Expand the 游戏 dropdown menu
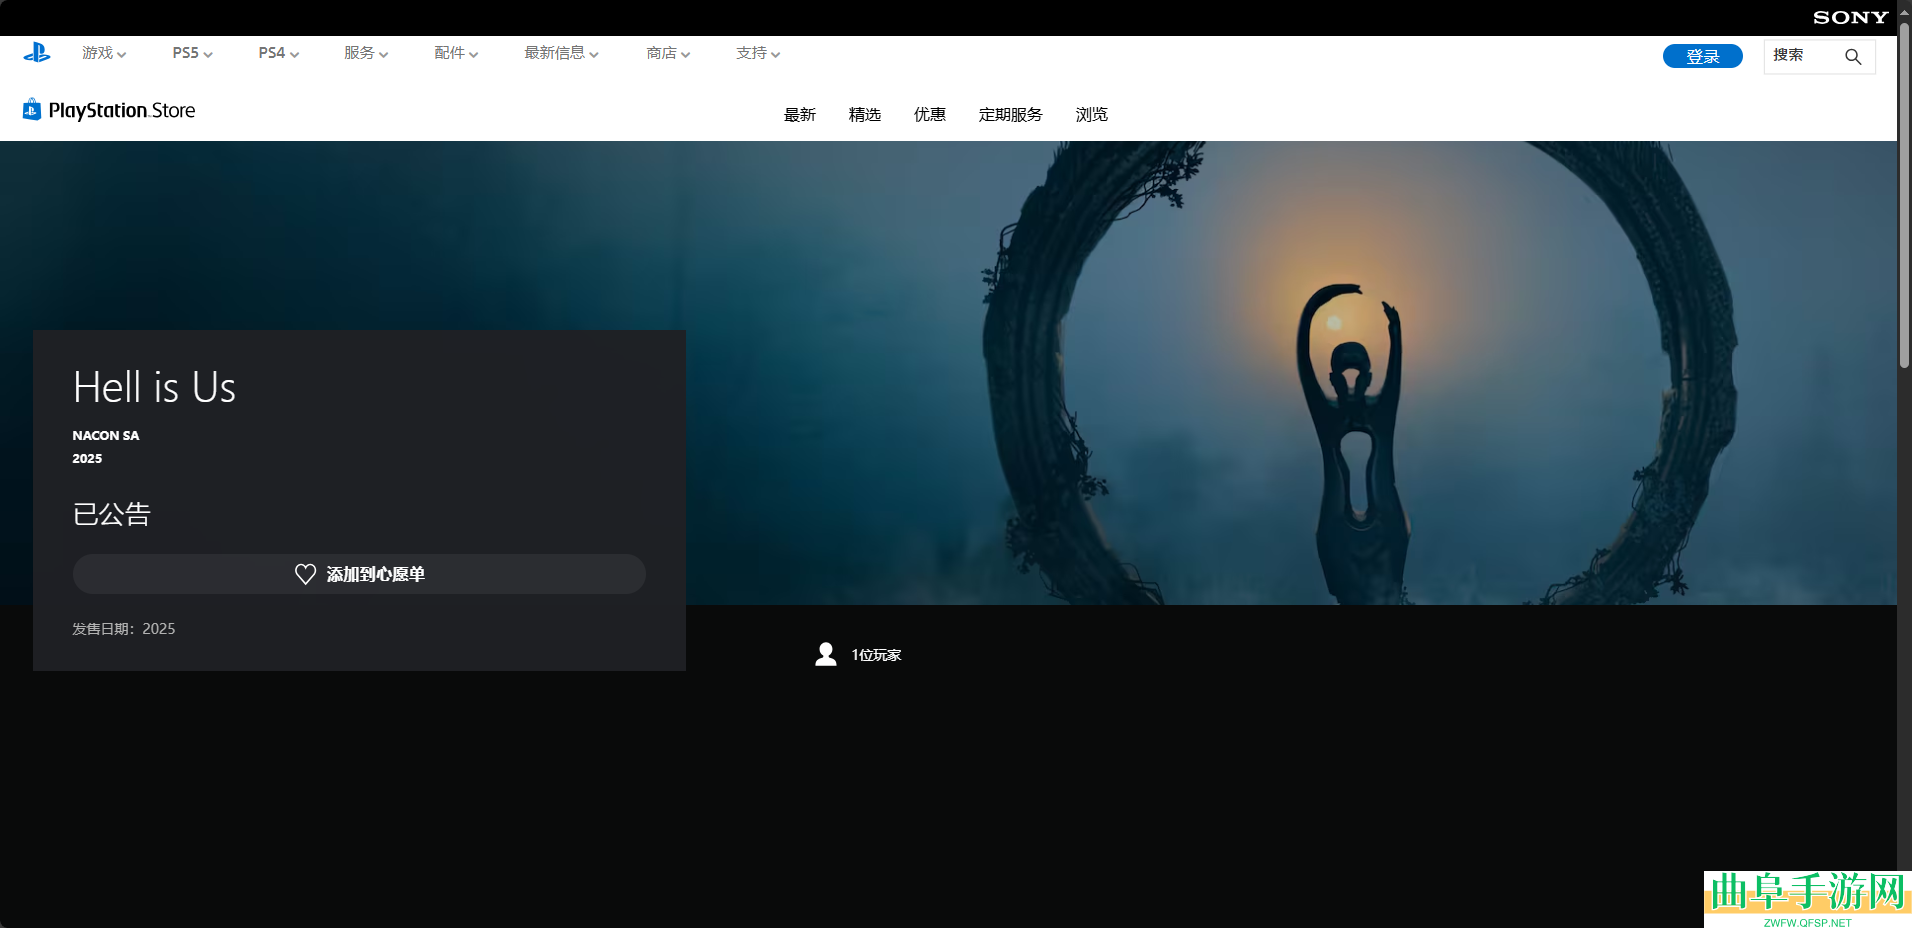1912x928 pixels. tap(104, 53)
